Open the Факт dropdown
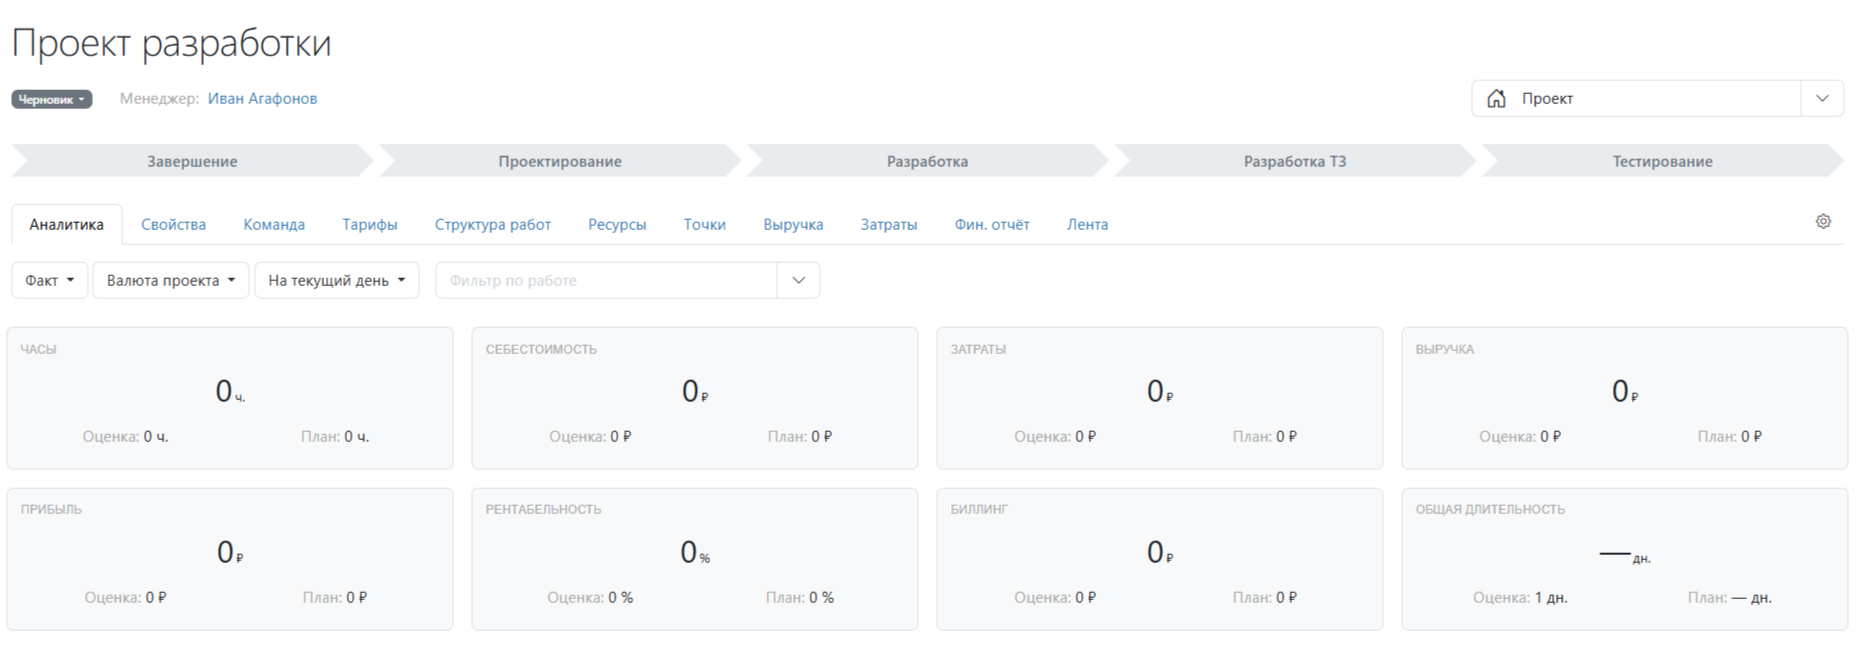Viewport: 1856px width, 661px height. tap(50, 281)
